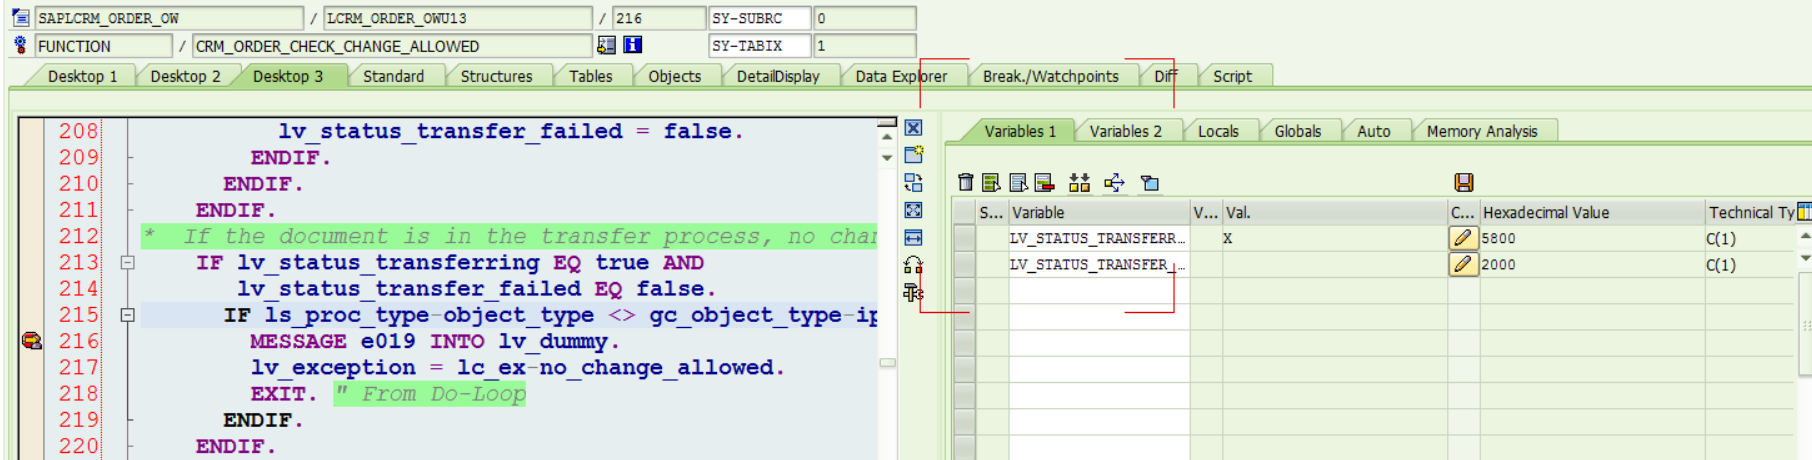The width and height of the screenshot is (1812, 460).
Task: Click the code editor scroll down arrow
Action: tap(887, 158)
